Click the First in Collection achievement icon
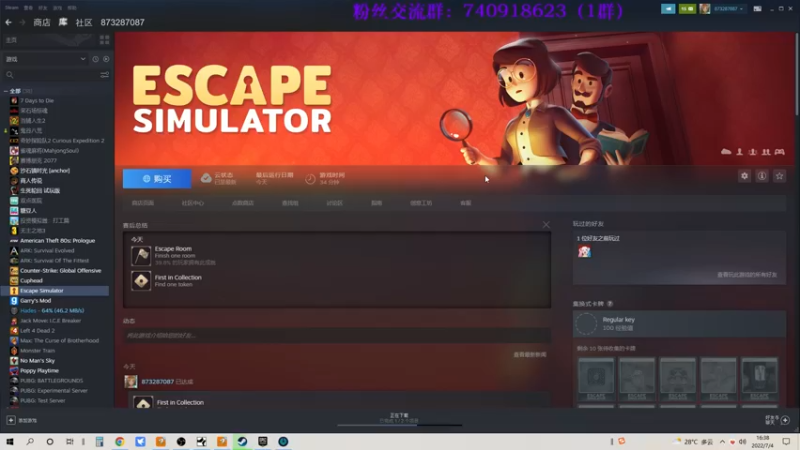This screenshot has height=450, width=800. 141,281
